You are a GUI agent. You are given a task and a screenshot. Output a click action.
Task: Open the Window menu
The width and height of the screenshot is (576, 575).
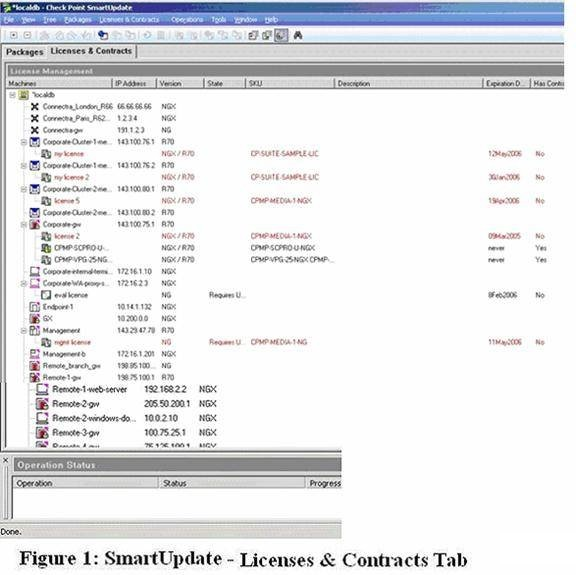click(245, 20)
